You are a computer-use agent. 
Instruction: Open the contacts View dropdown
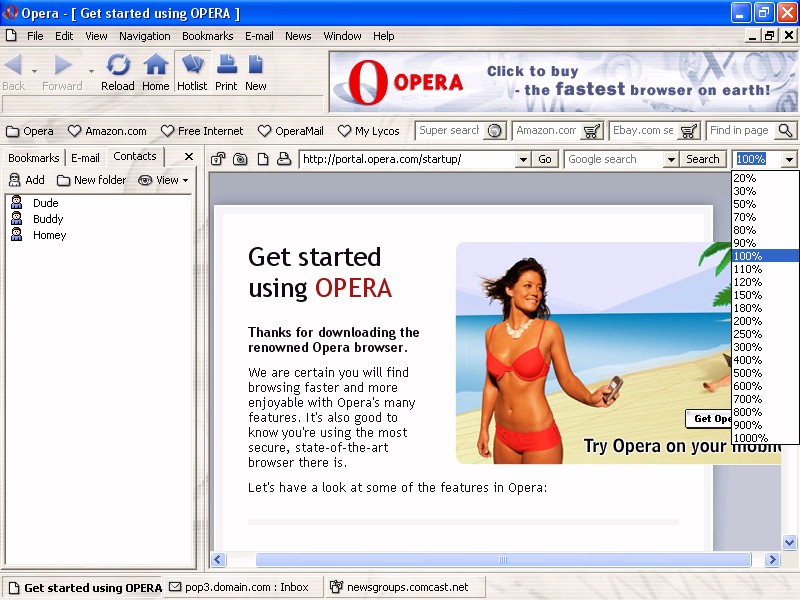(163, 180)
